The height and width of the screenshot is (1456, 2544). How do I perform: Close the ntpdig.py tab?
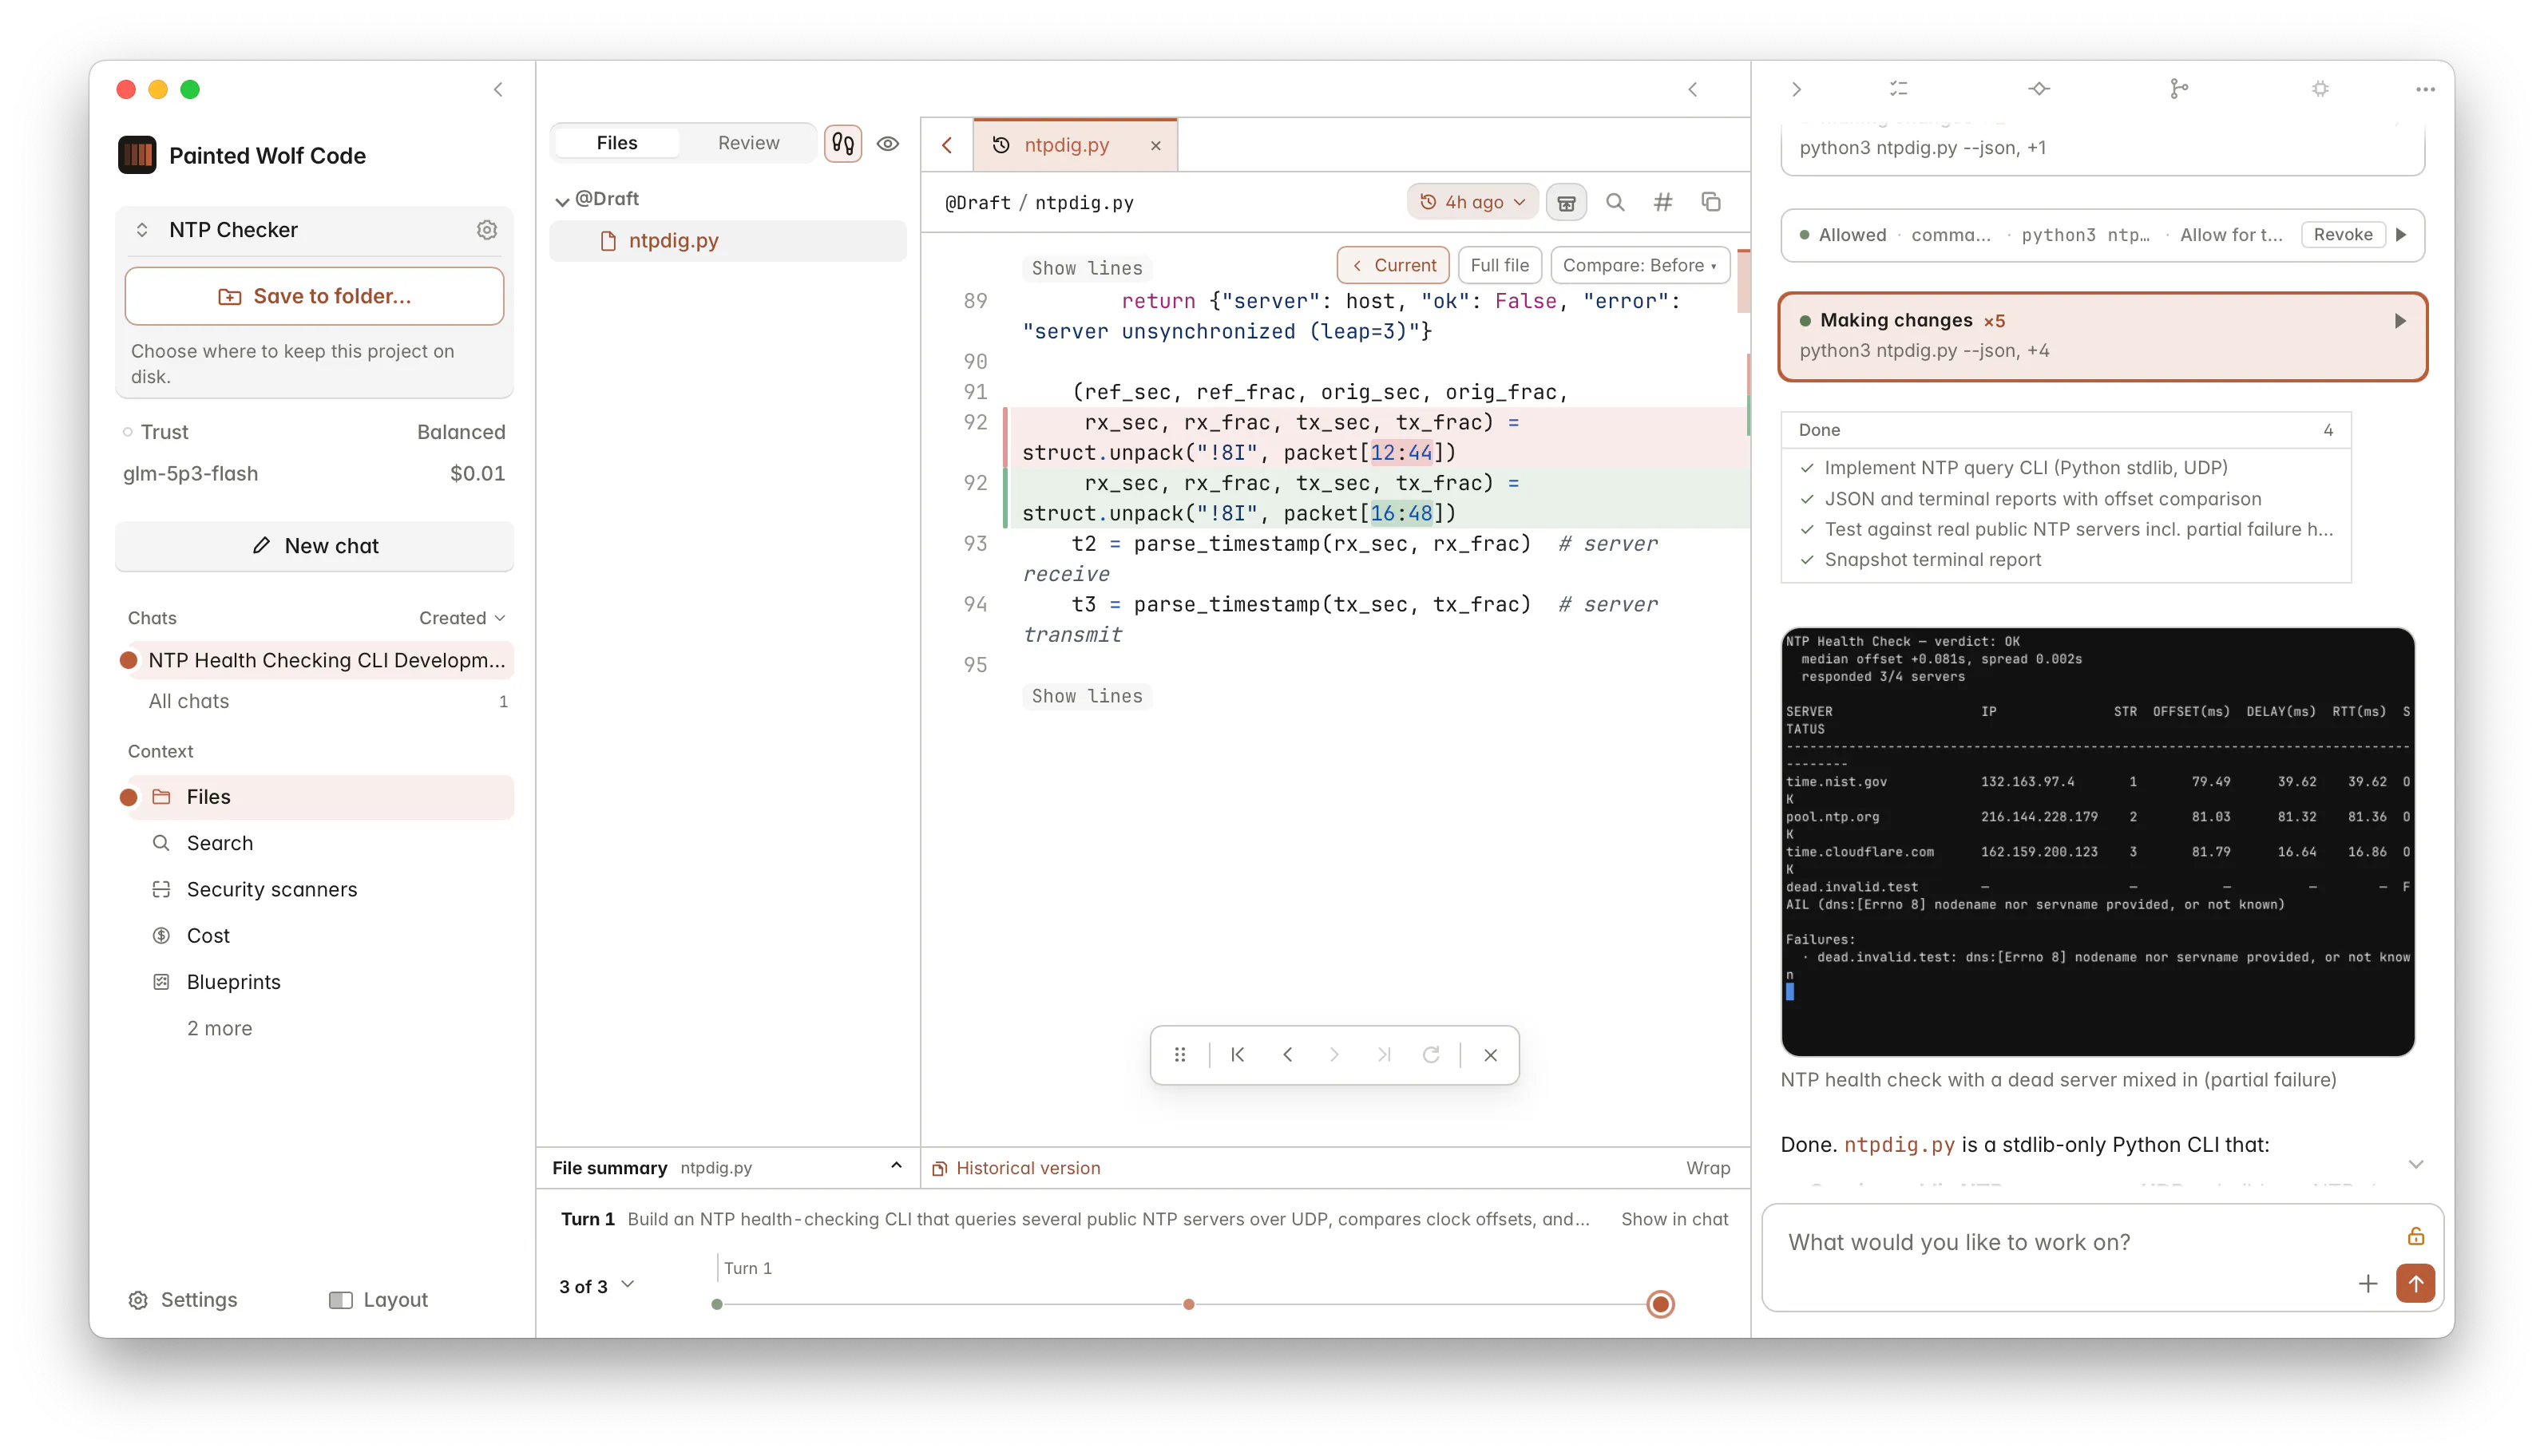(1155, 146)
